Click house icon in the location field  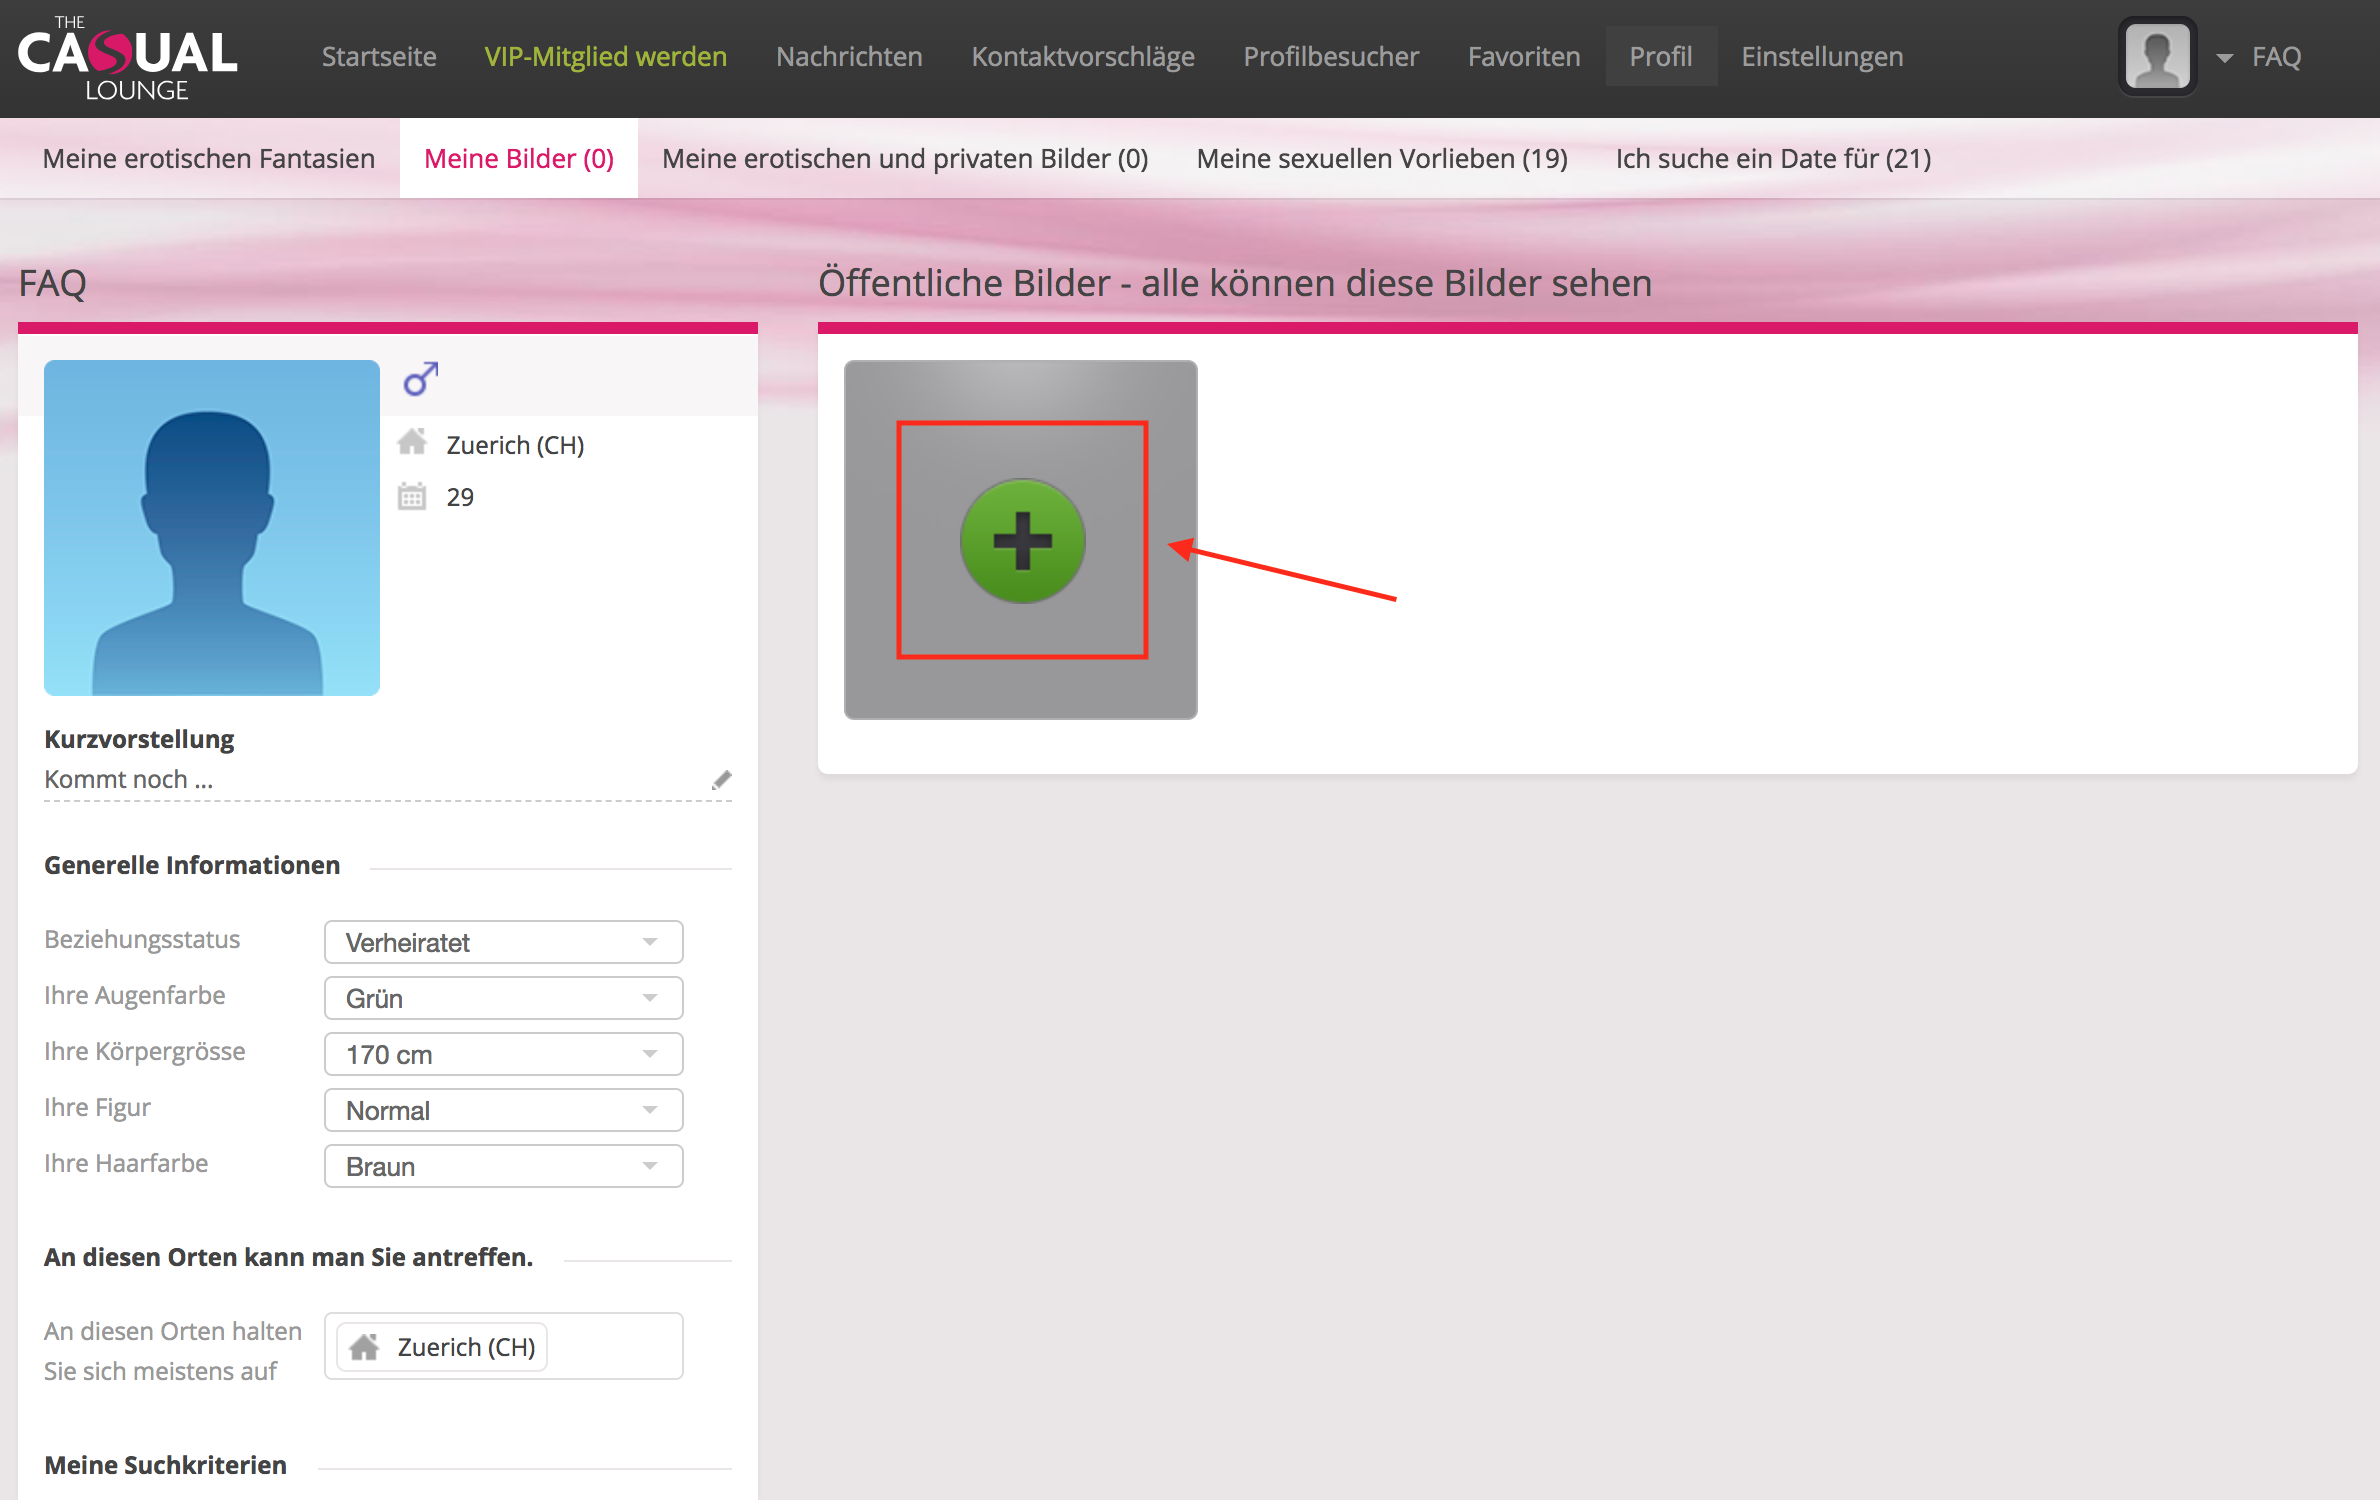tap(365, 1347)
